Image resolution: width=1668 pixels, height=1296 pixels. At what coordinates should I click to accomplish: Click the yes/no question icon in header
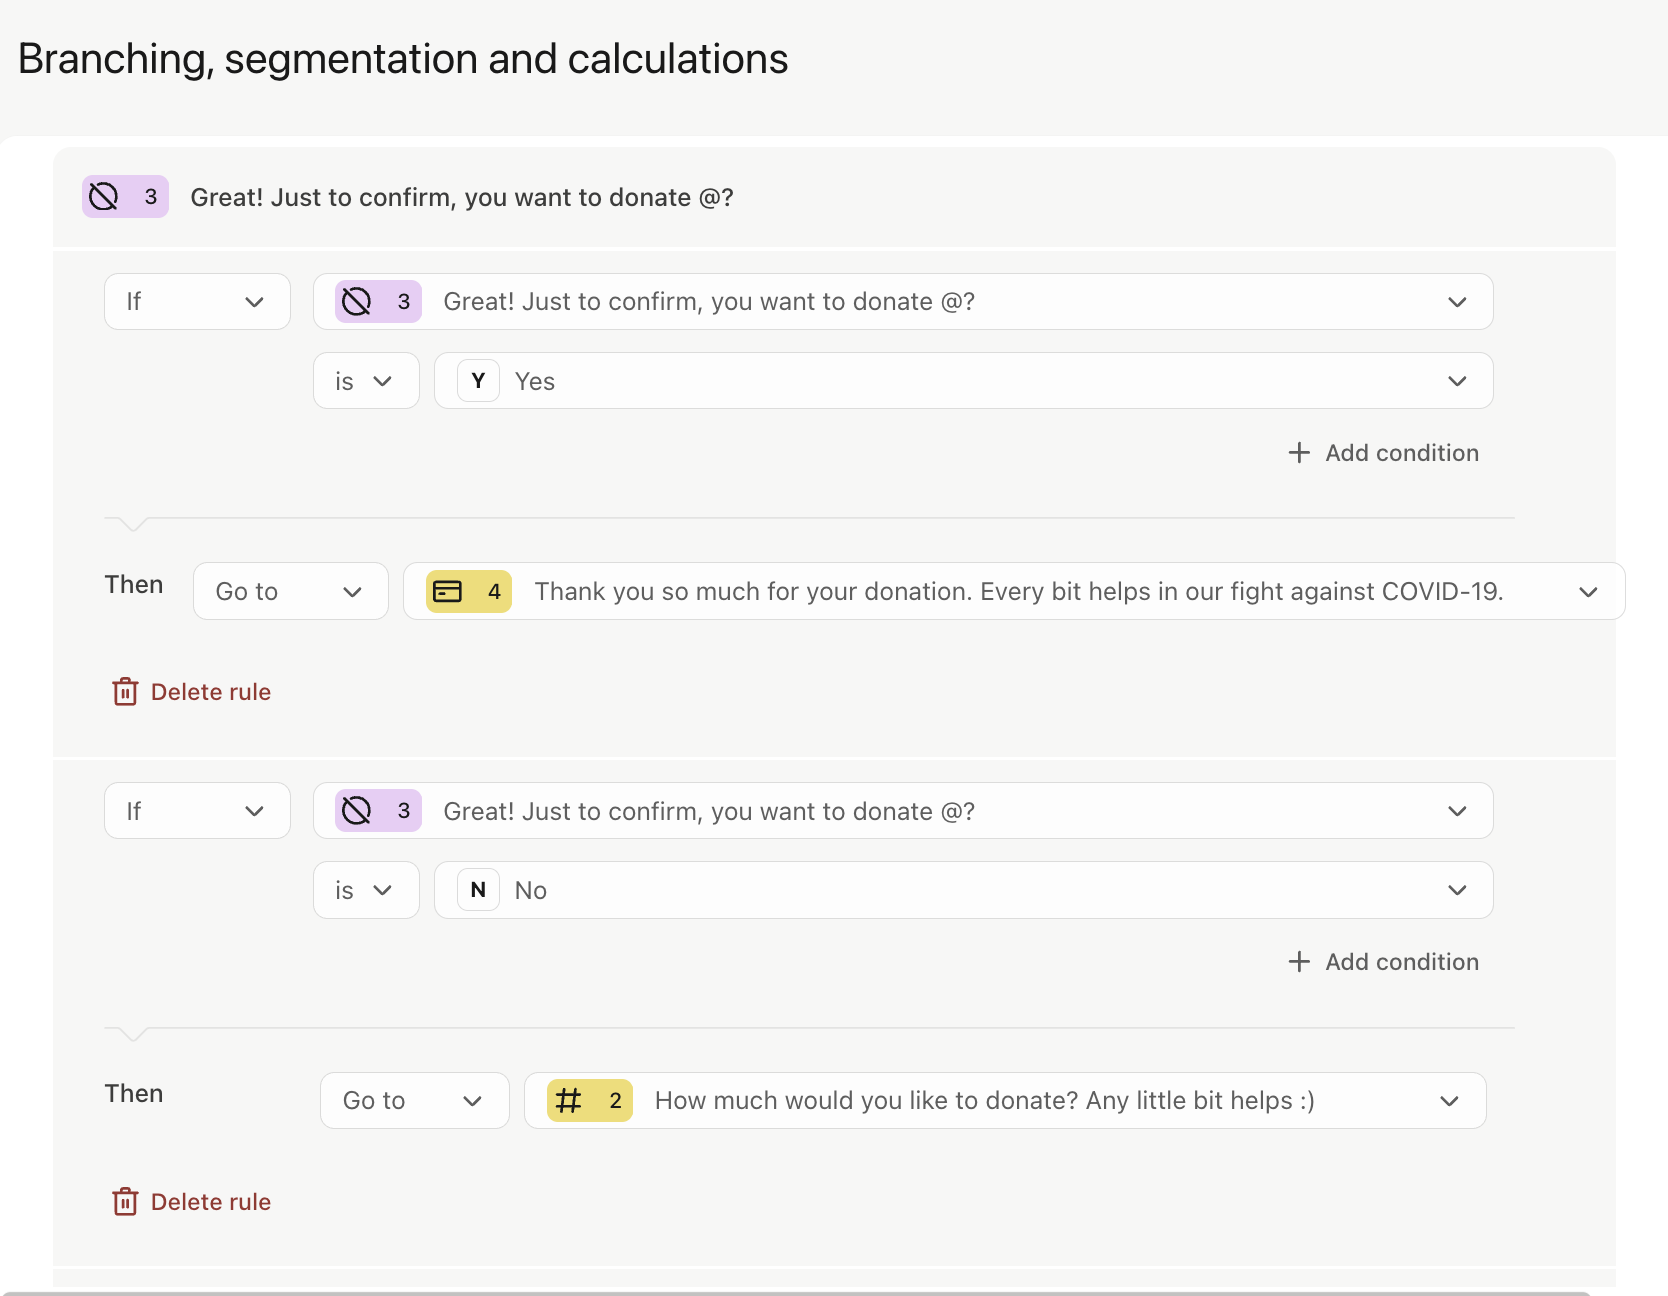pyautogui.click(x=104, y=197)
